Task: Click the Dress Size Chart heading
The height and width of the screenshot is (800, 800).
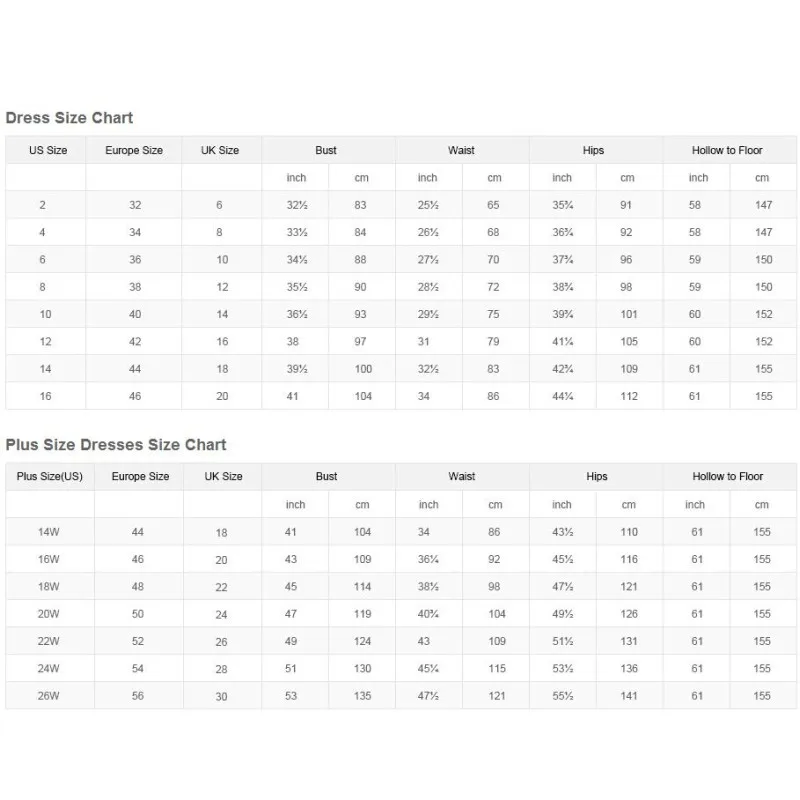Action: click(x=69, y=118)
